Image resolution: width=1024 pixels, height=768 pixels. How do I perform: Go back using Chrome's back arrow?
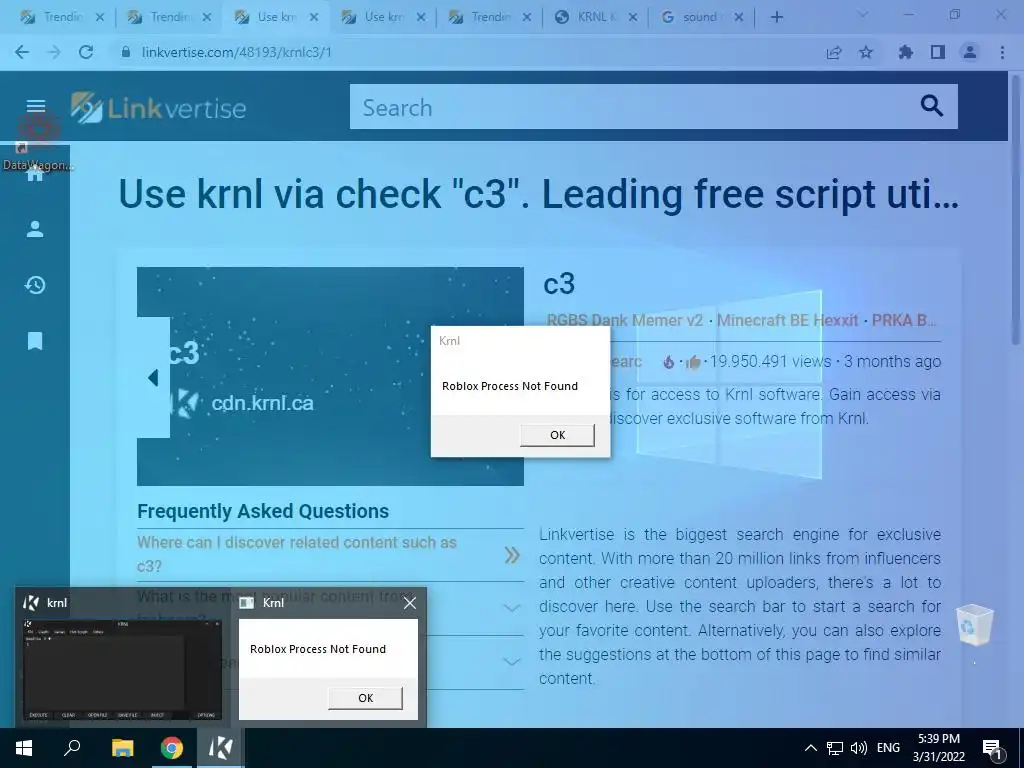click(x=22, y=52)
